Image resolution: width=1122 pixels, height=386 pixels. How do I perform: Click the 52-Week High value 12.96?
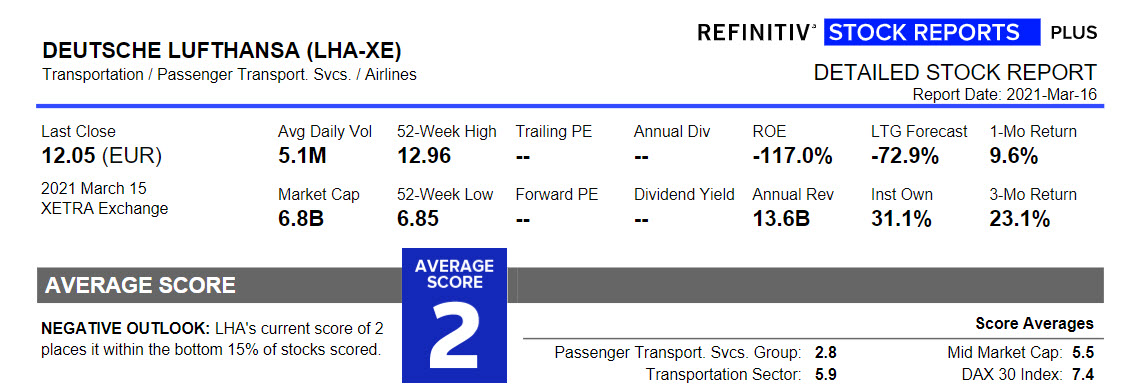424,155
